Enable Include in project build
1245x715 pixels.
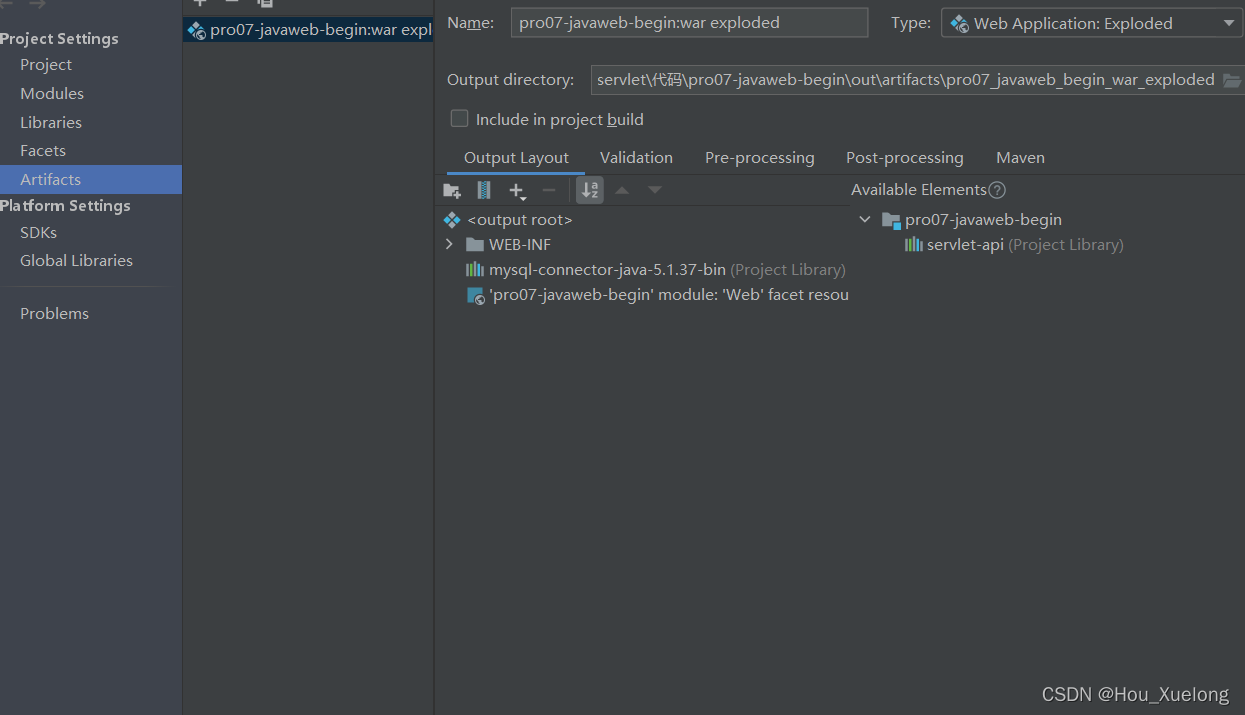click(459, 118)
